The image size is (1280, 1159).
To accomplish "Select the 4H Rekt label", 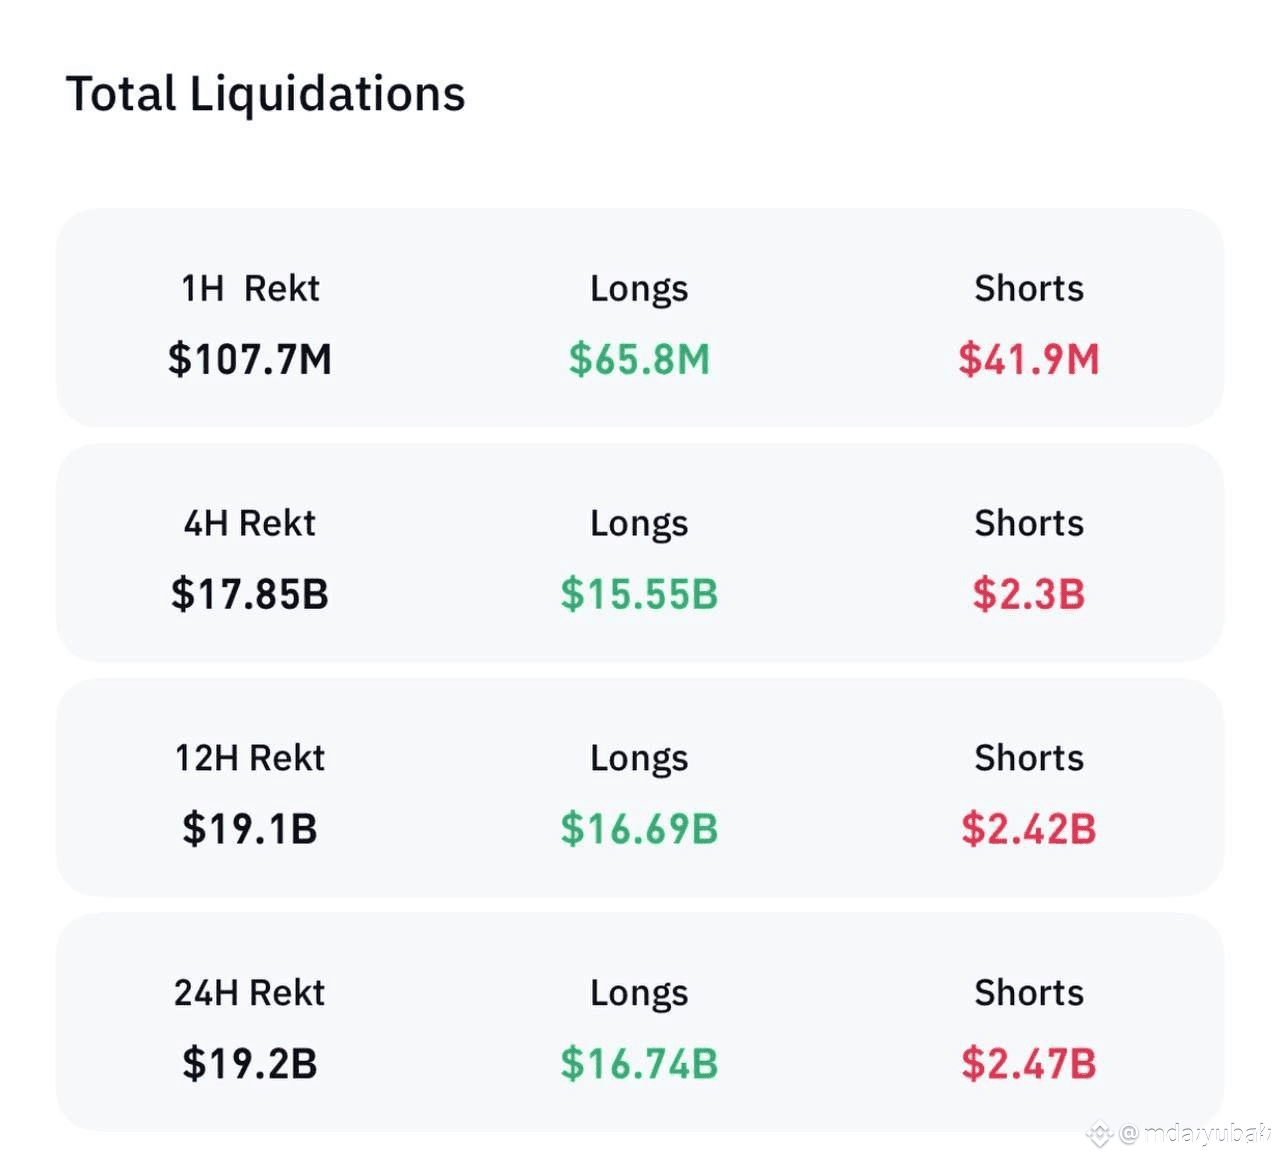I will 250,523.
